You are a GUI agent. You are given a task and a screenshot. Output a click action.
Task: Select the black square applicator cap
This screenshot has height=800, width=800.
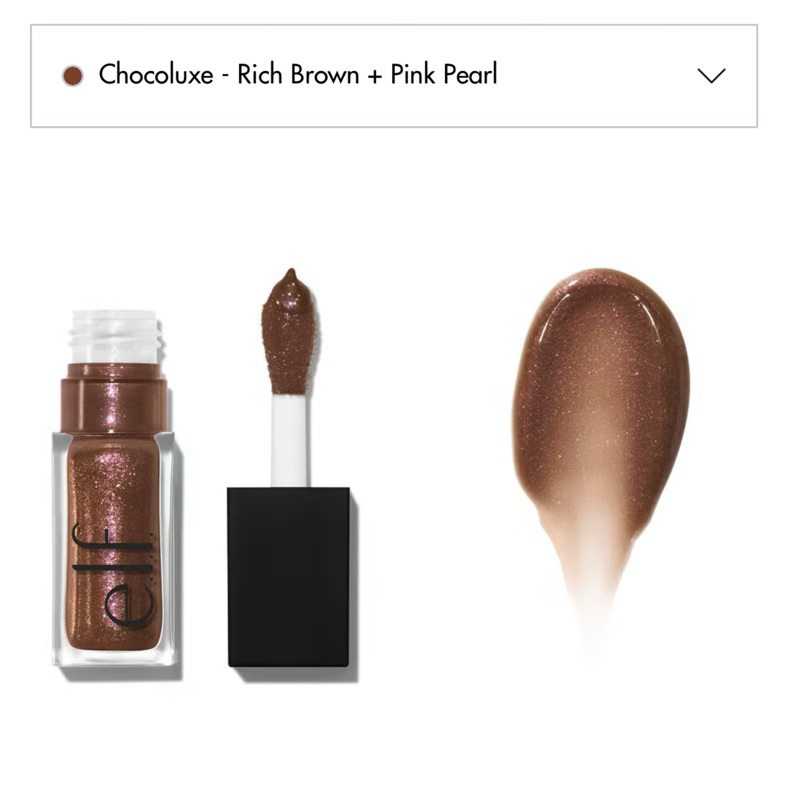pos(289,577)
